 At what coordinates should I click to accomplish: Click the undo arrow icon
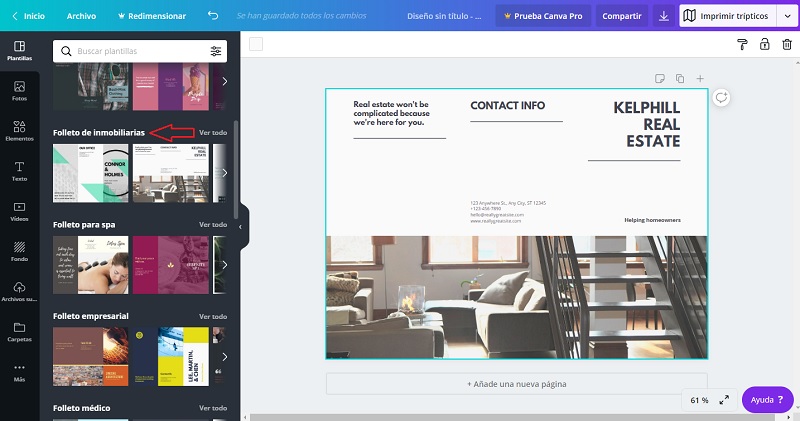pos(213,16)
